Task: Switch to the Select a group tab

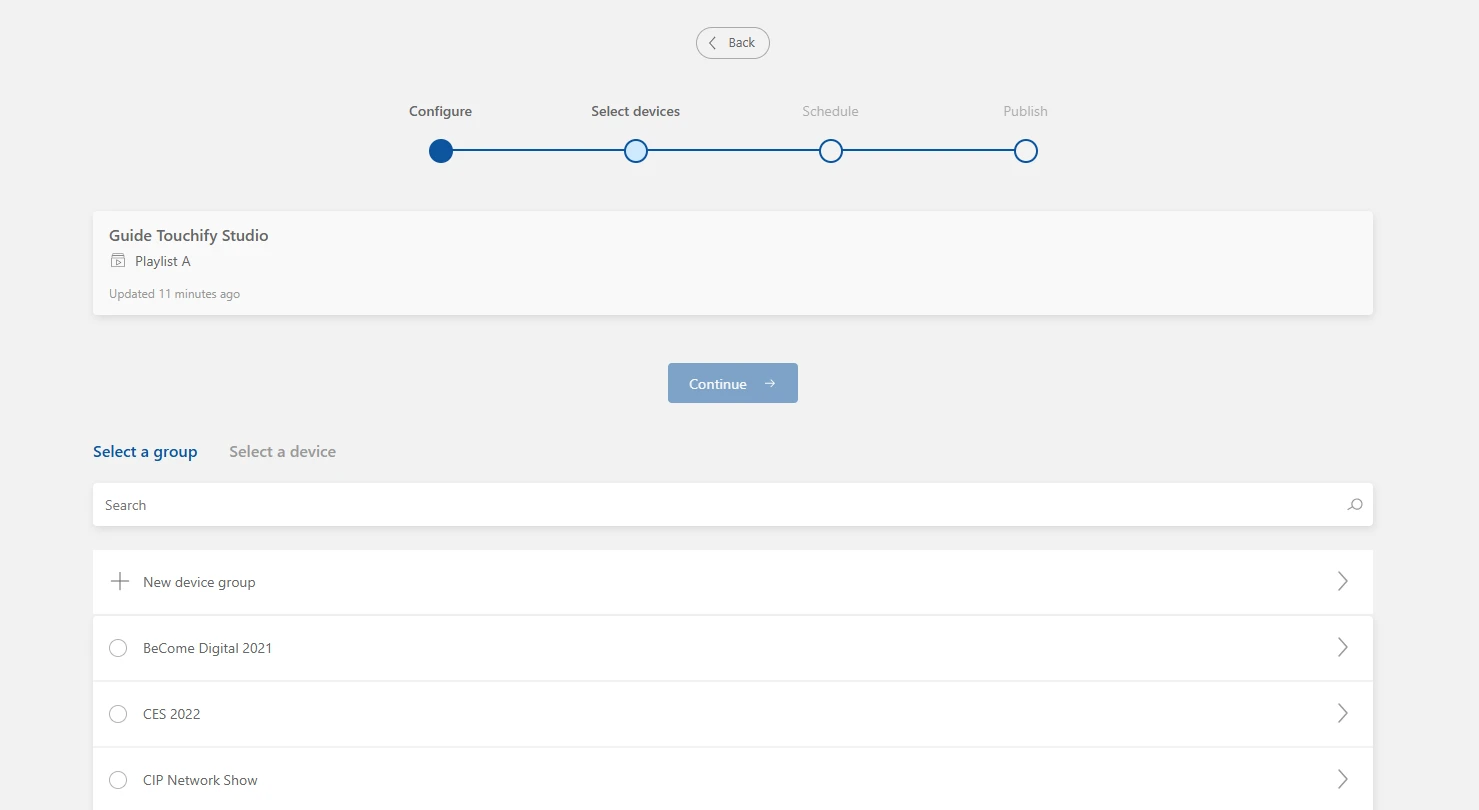Action: 145,451
